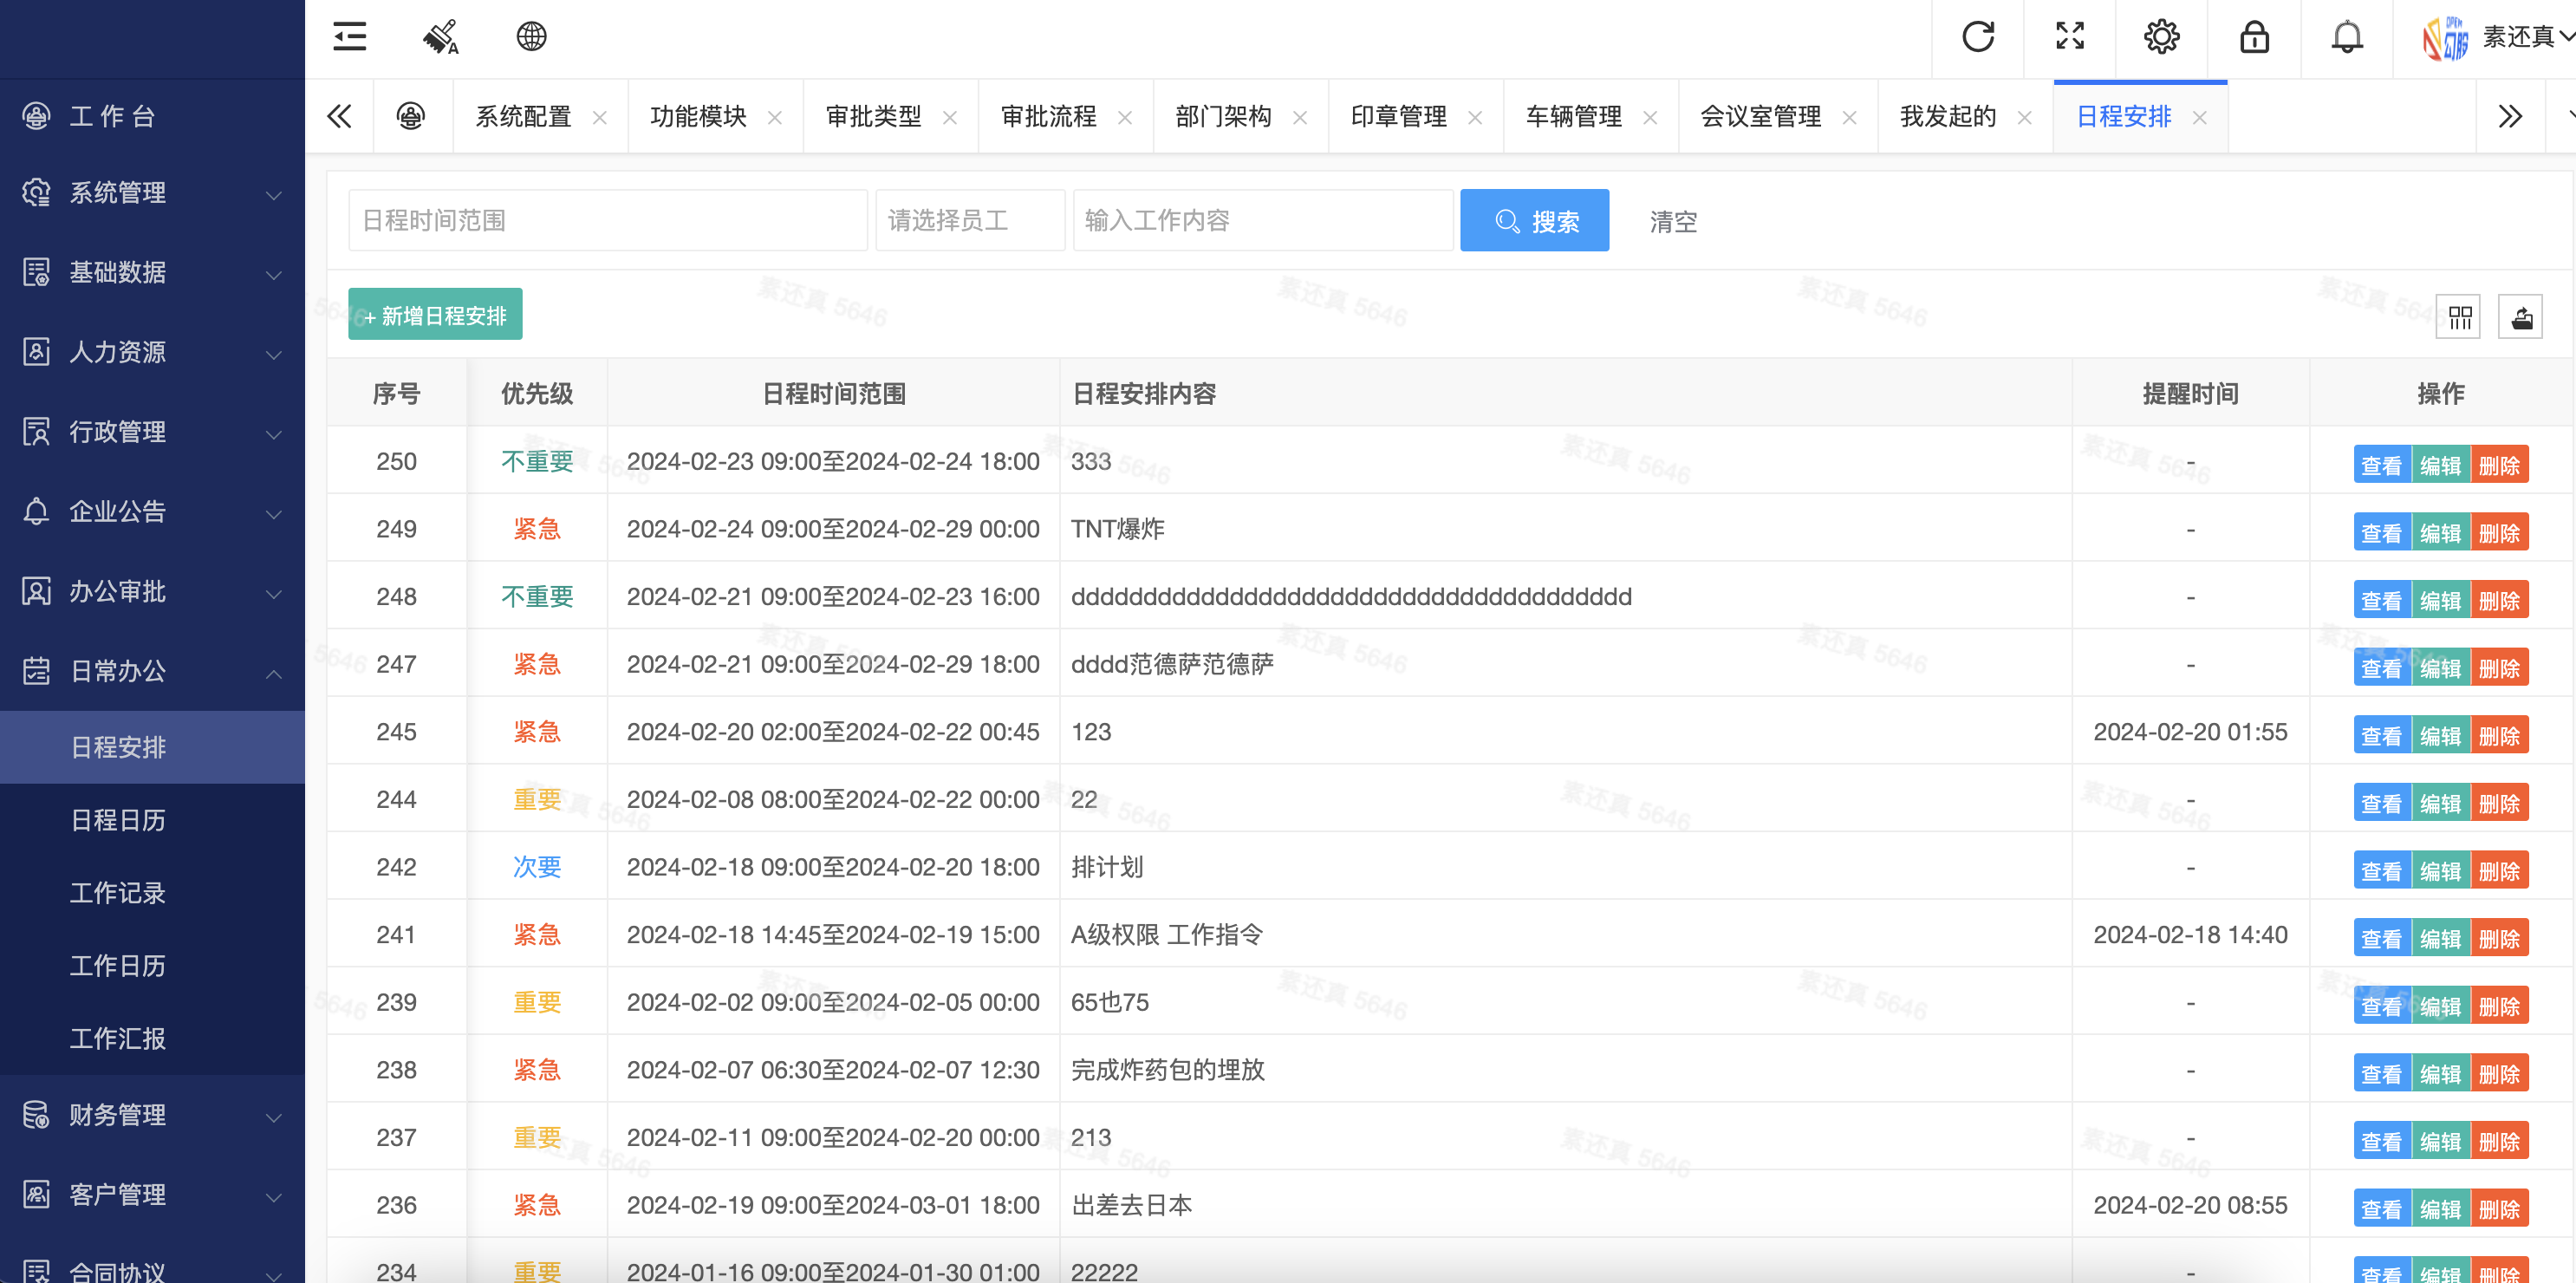Image resolution: width=2576 pixels, height=1283 pixels.
Task: Switch to the 会议室管理 tab
Action: point(1761,117)
